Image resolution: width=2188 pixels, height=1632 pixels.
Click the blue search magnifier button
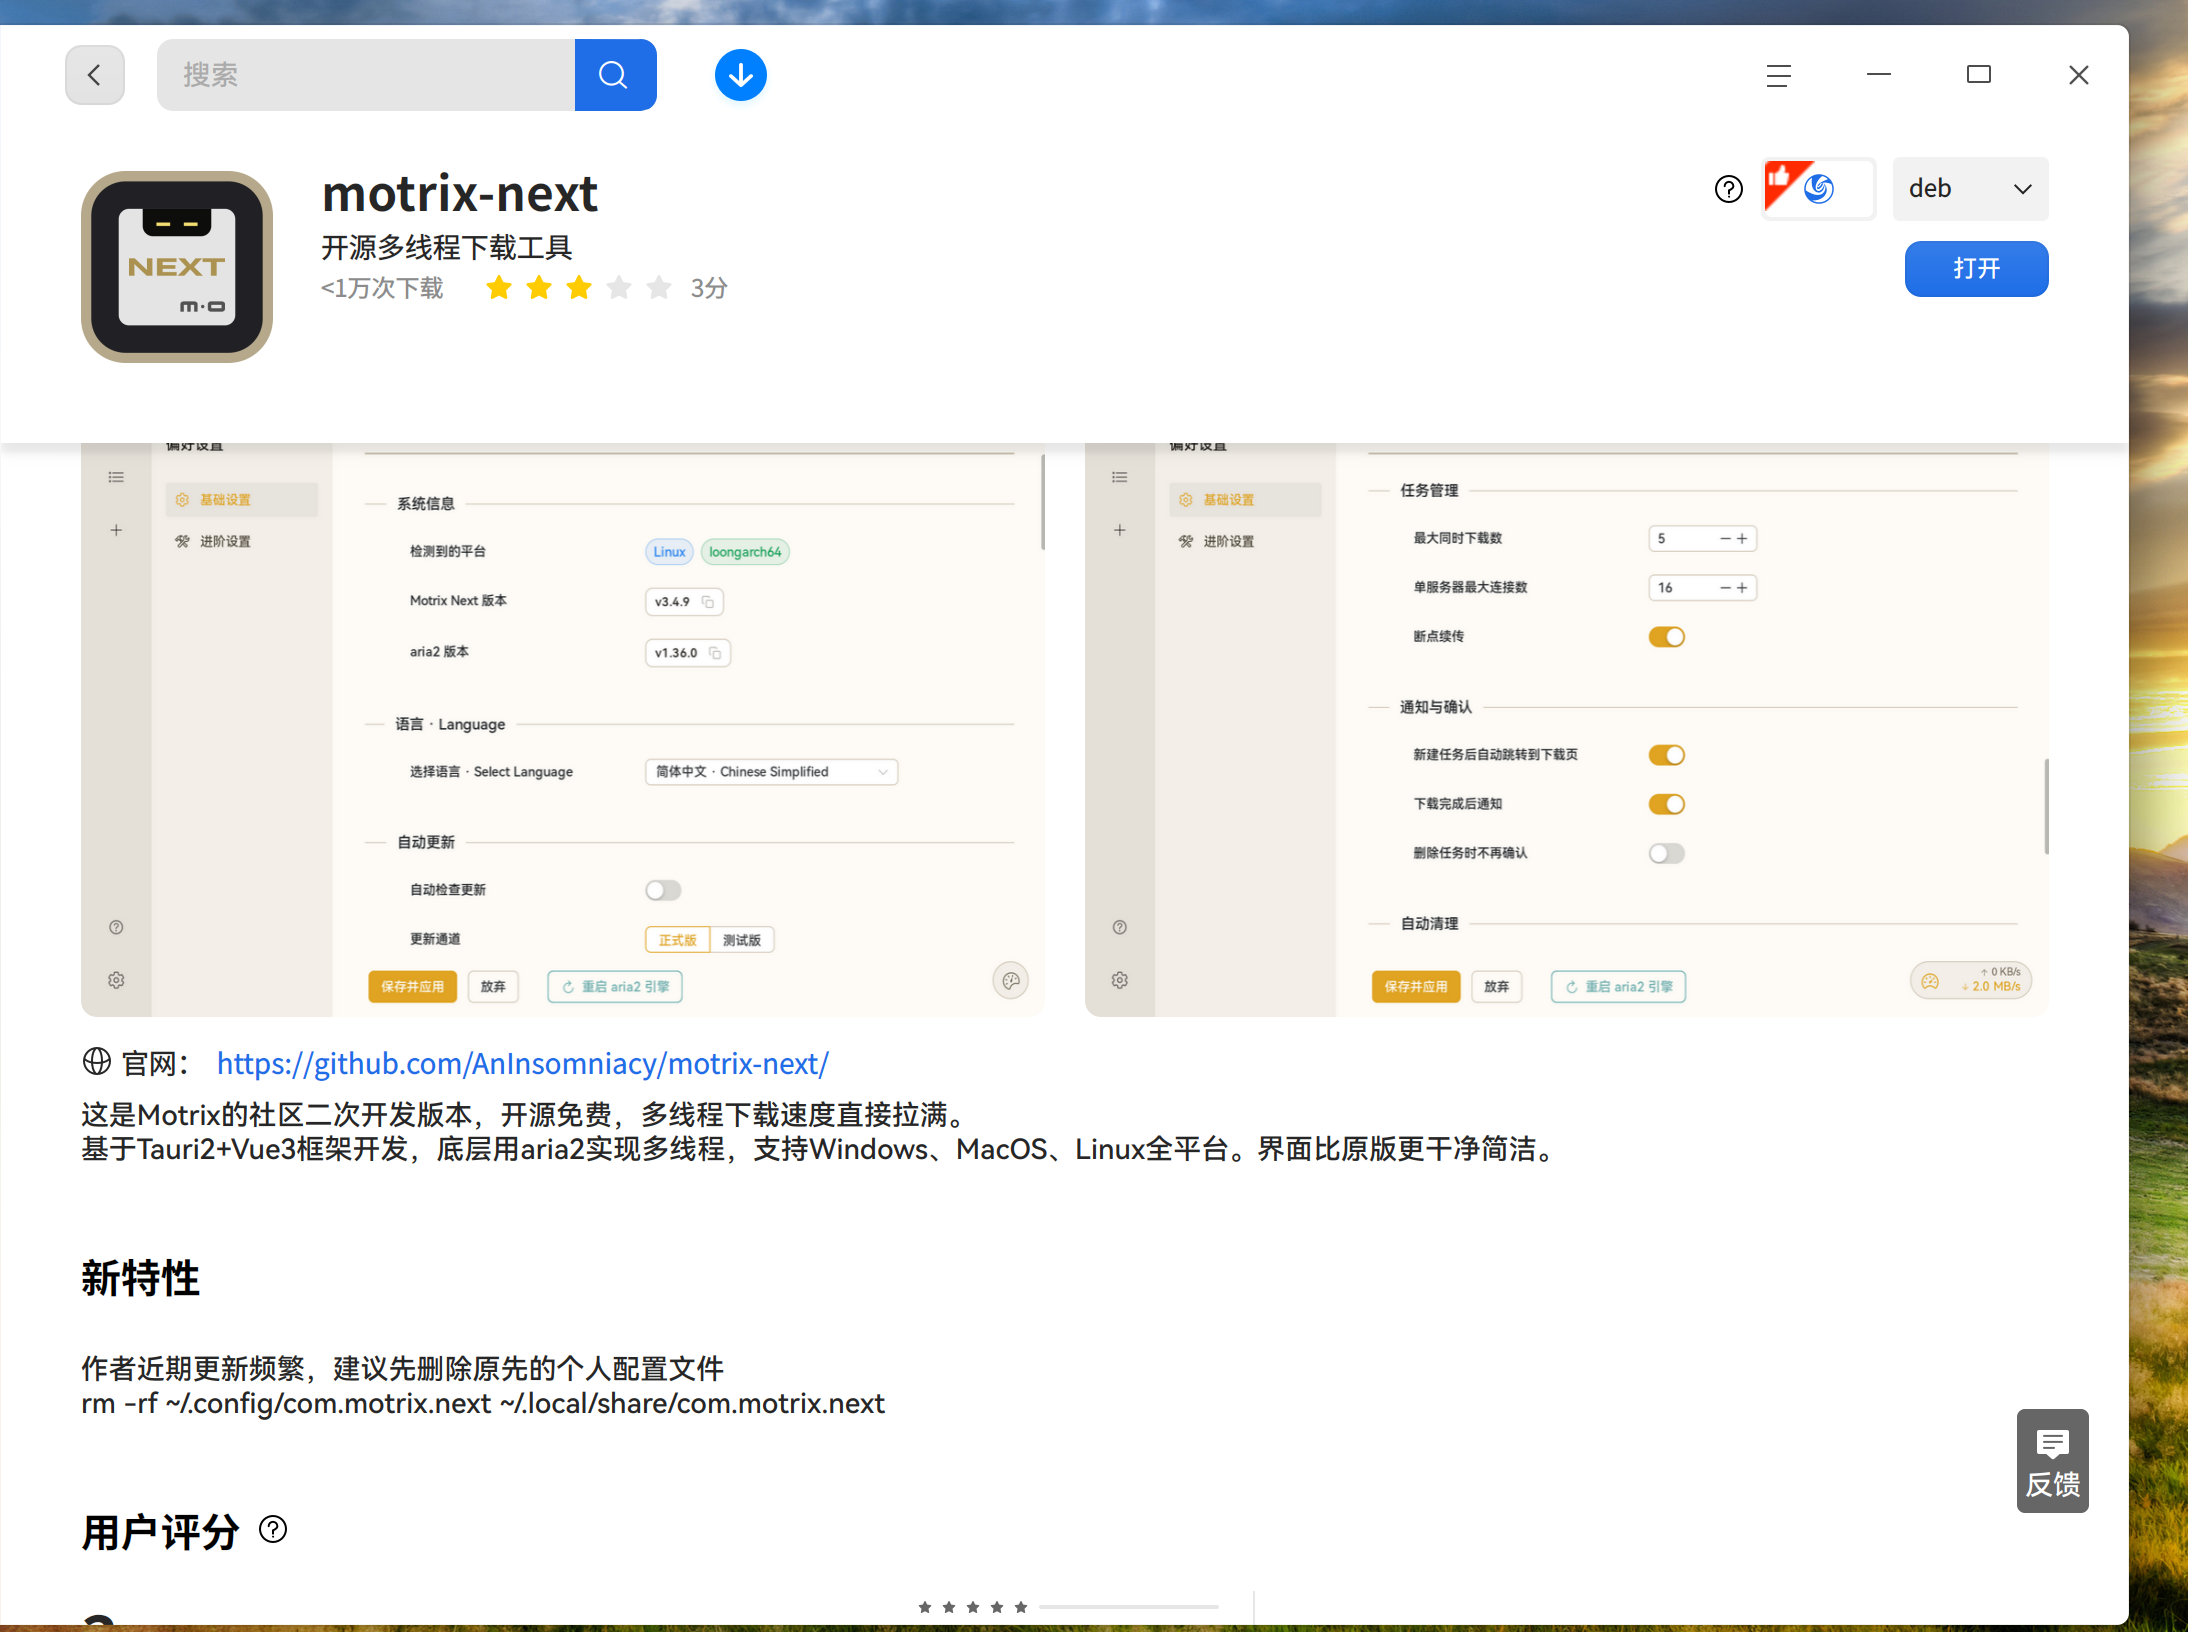615,75
